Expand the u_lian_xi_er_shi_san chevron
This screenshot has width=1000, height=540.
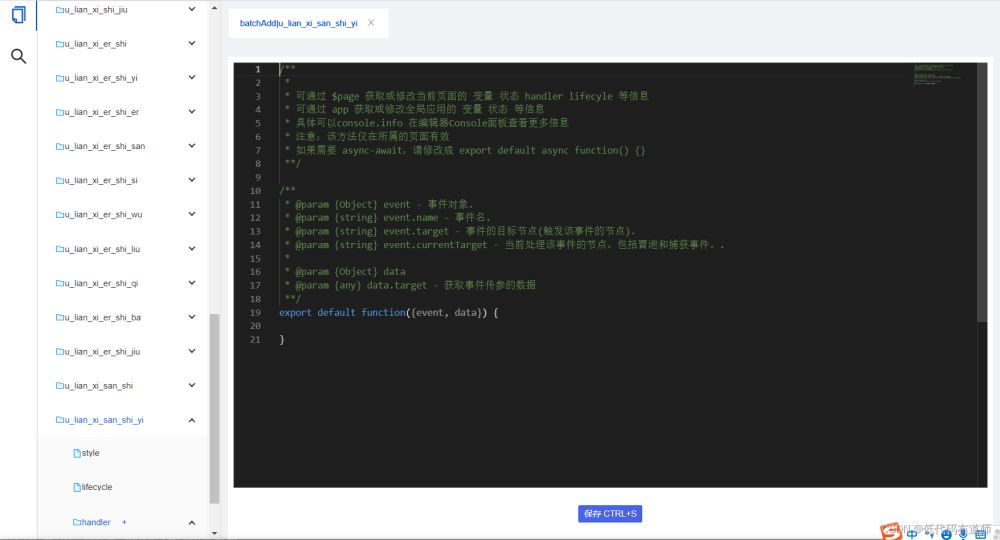click(191, 146)
